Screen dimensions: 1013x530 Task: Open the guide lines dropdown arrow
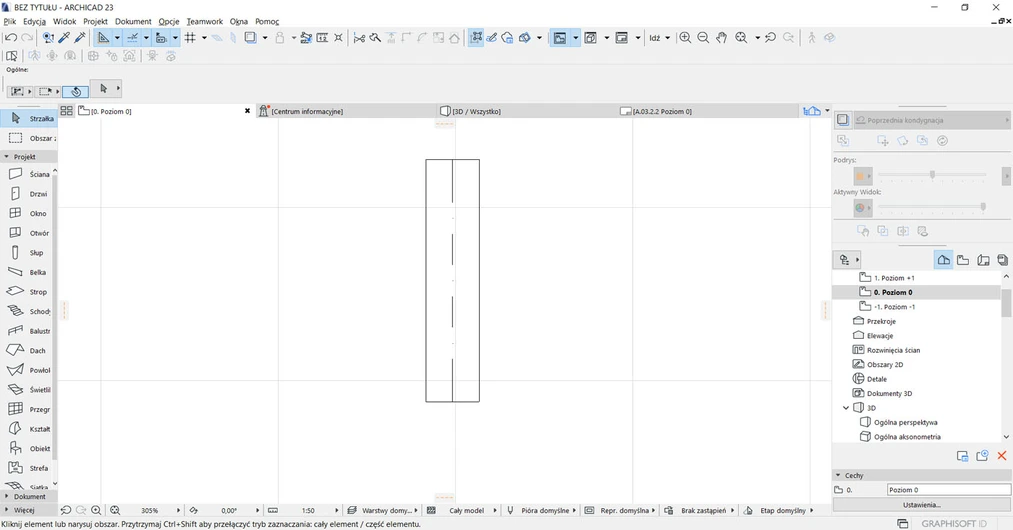point(117,37)
